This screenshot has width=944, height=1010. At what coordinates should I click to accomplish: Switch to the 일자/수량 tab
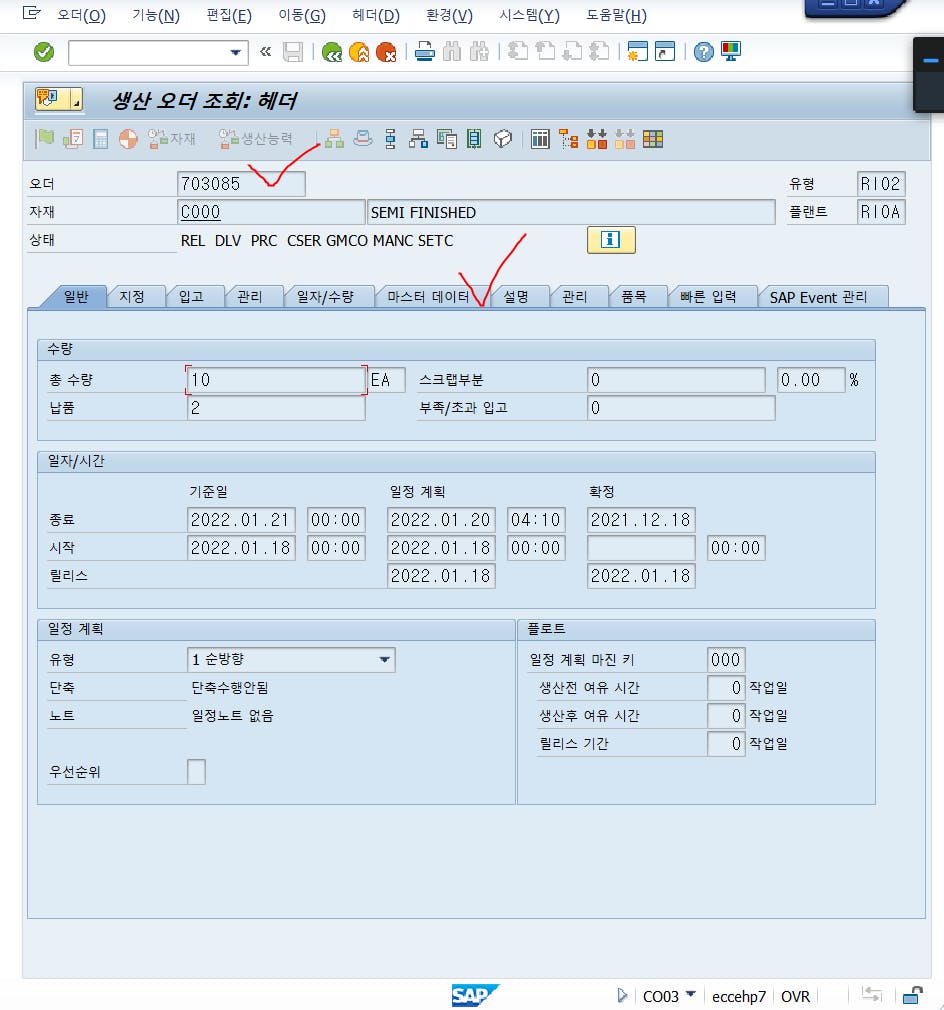(x=325, y=296)
